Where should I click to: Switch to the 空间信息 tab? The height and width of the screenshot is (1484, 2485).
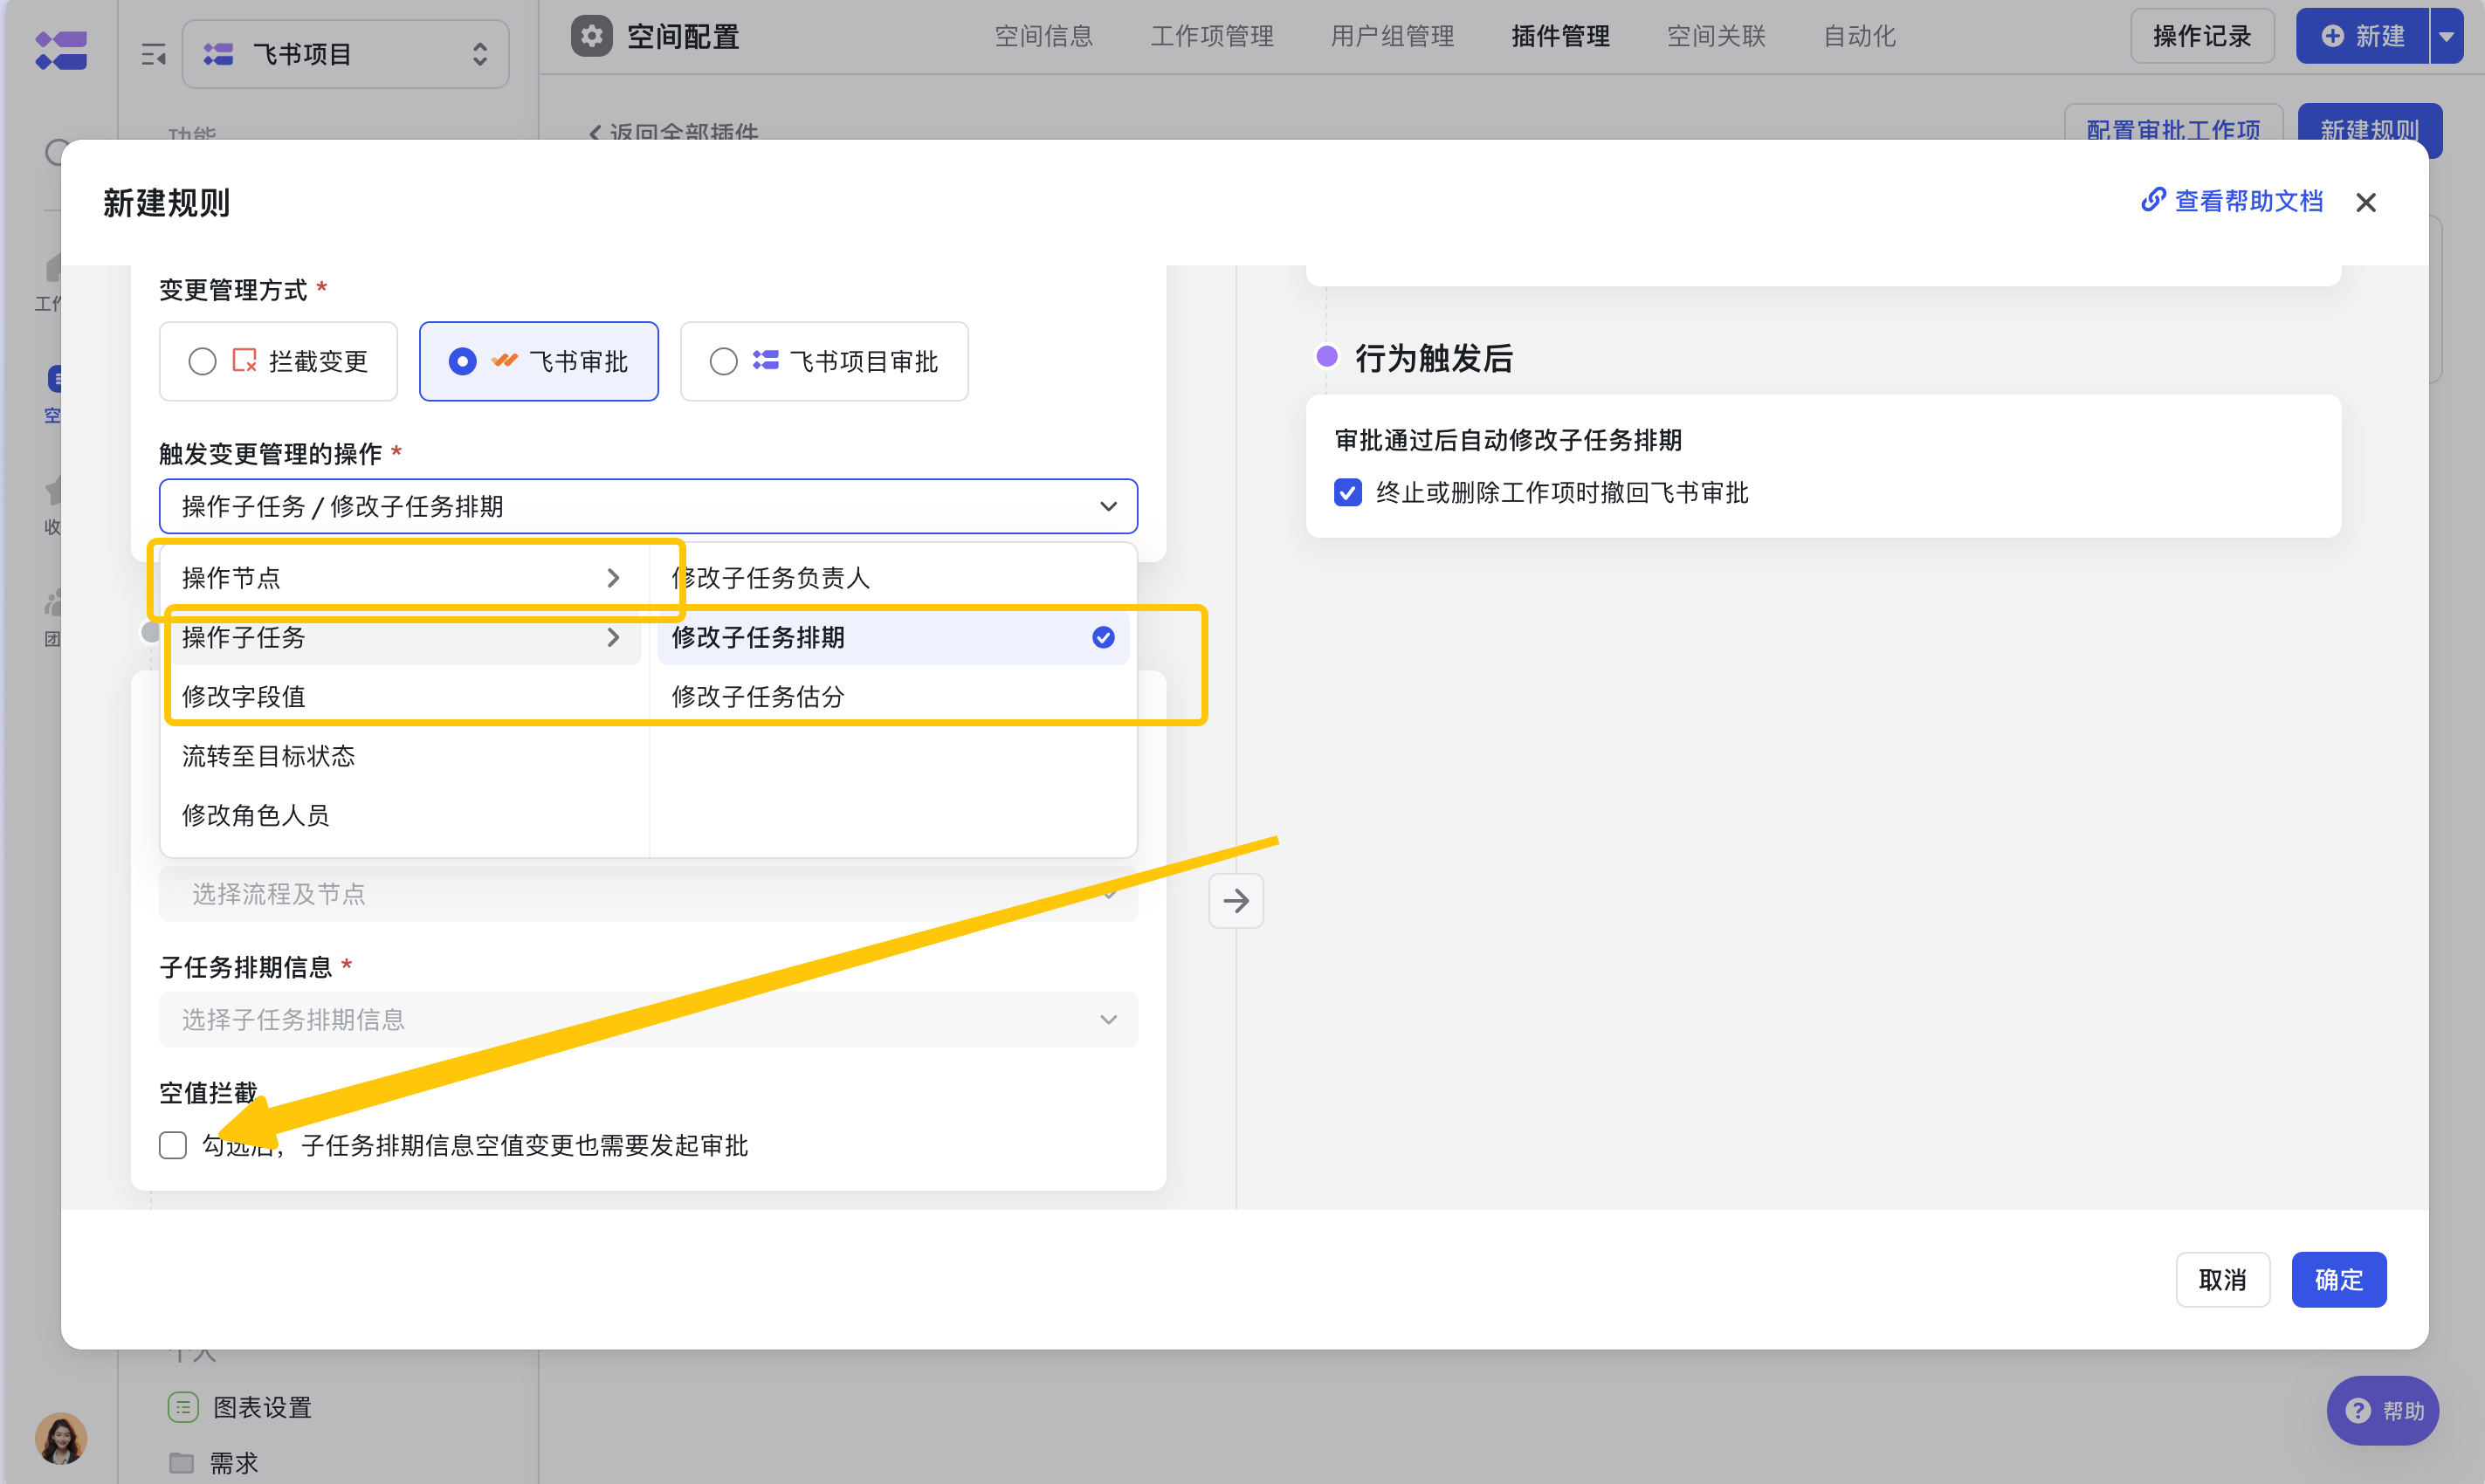[x=1043, y=36]
